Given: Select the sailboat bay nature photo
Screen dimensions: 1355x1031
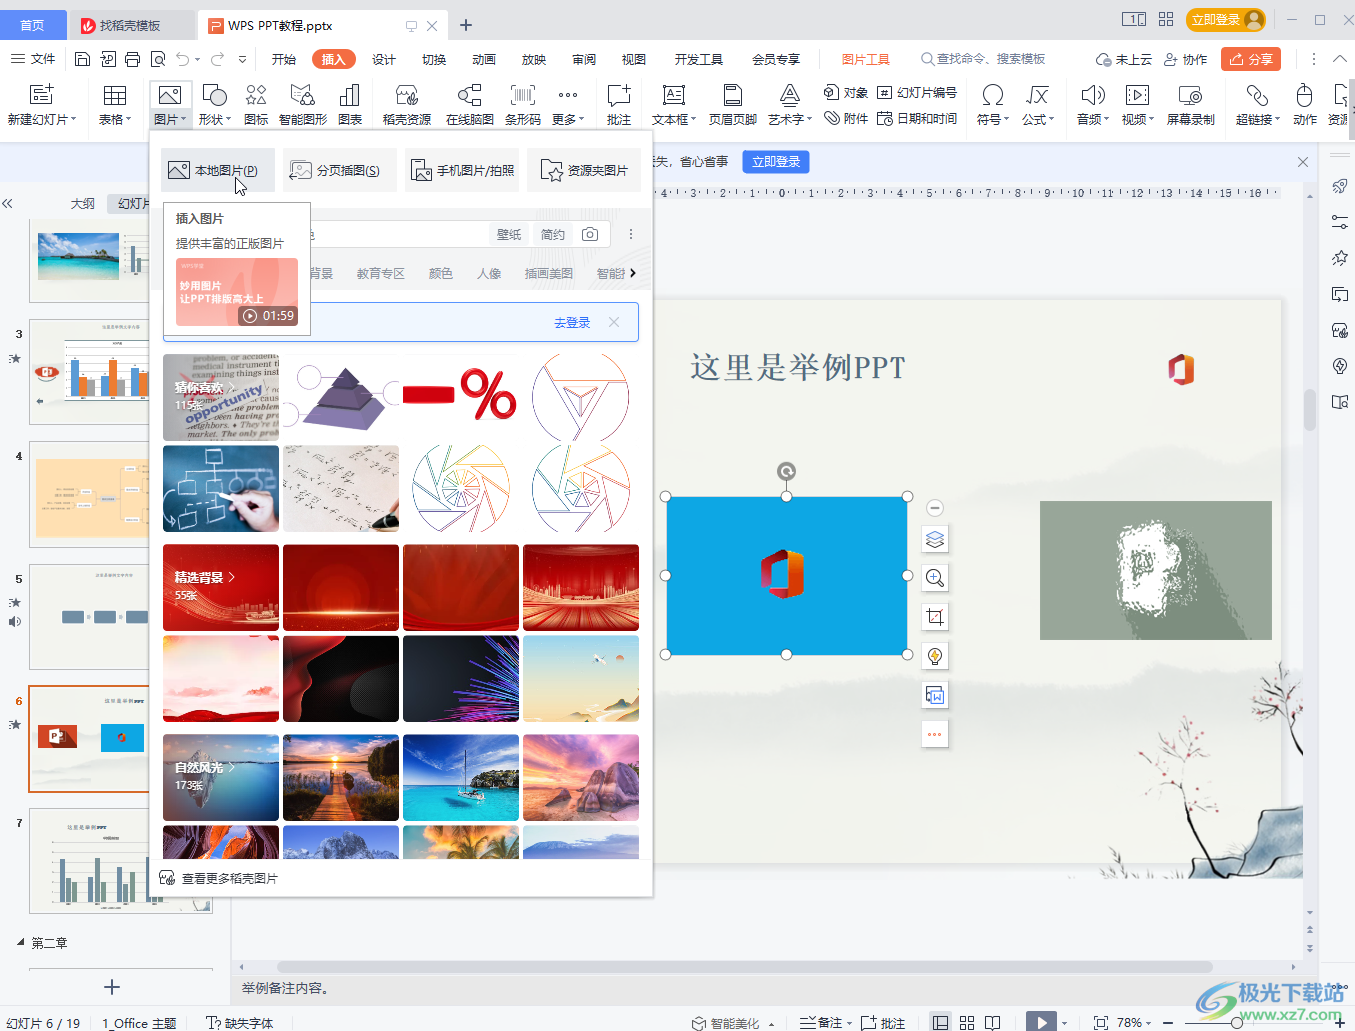Looking at the screenshot, I should click(461, 777).
